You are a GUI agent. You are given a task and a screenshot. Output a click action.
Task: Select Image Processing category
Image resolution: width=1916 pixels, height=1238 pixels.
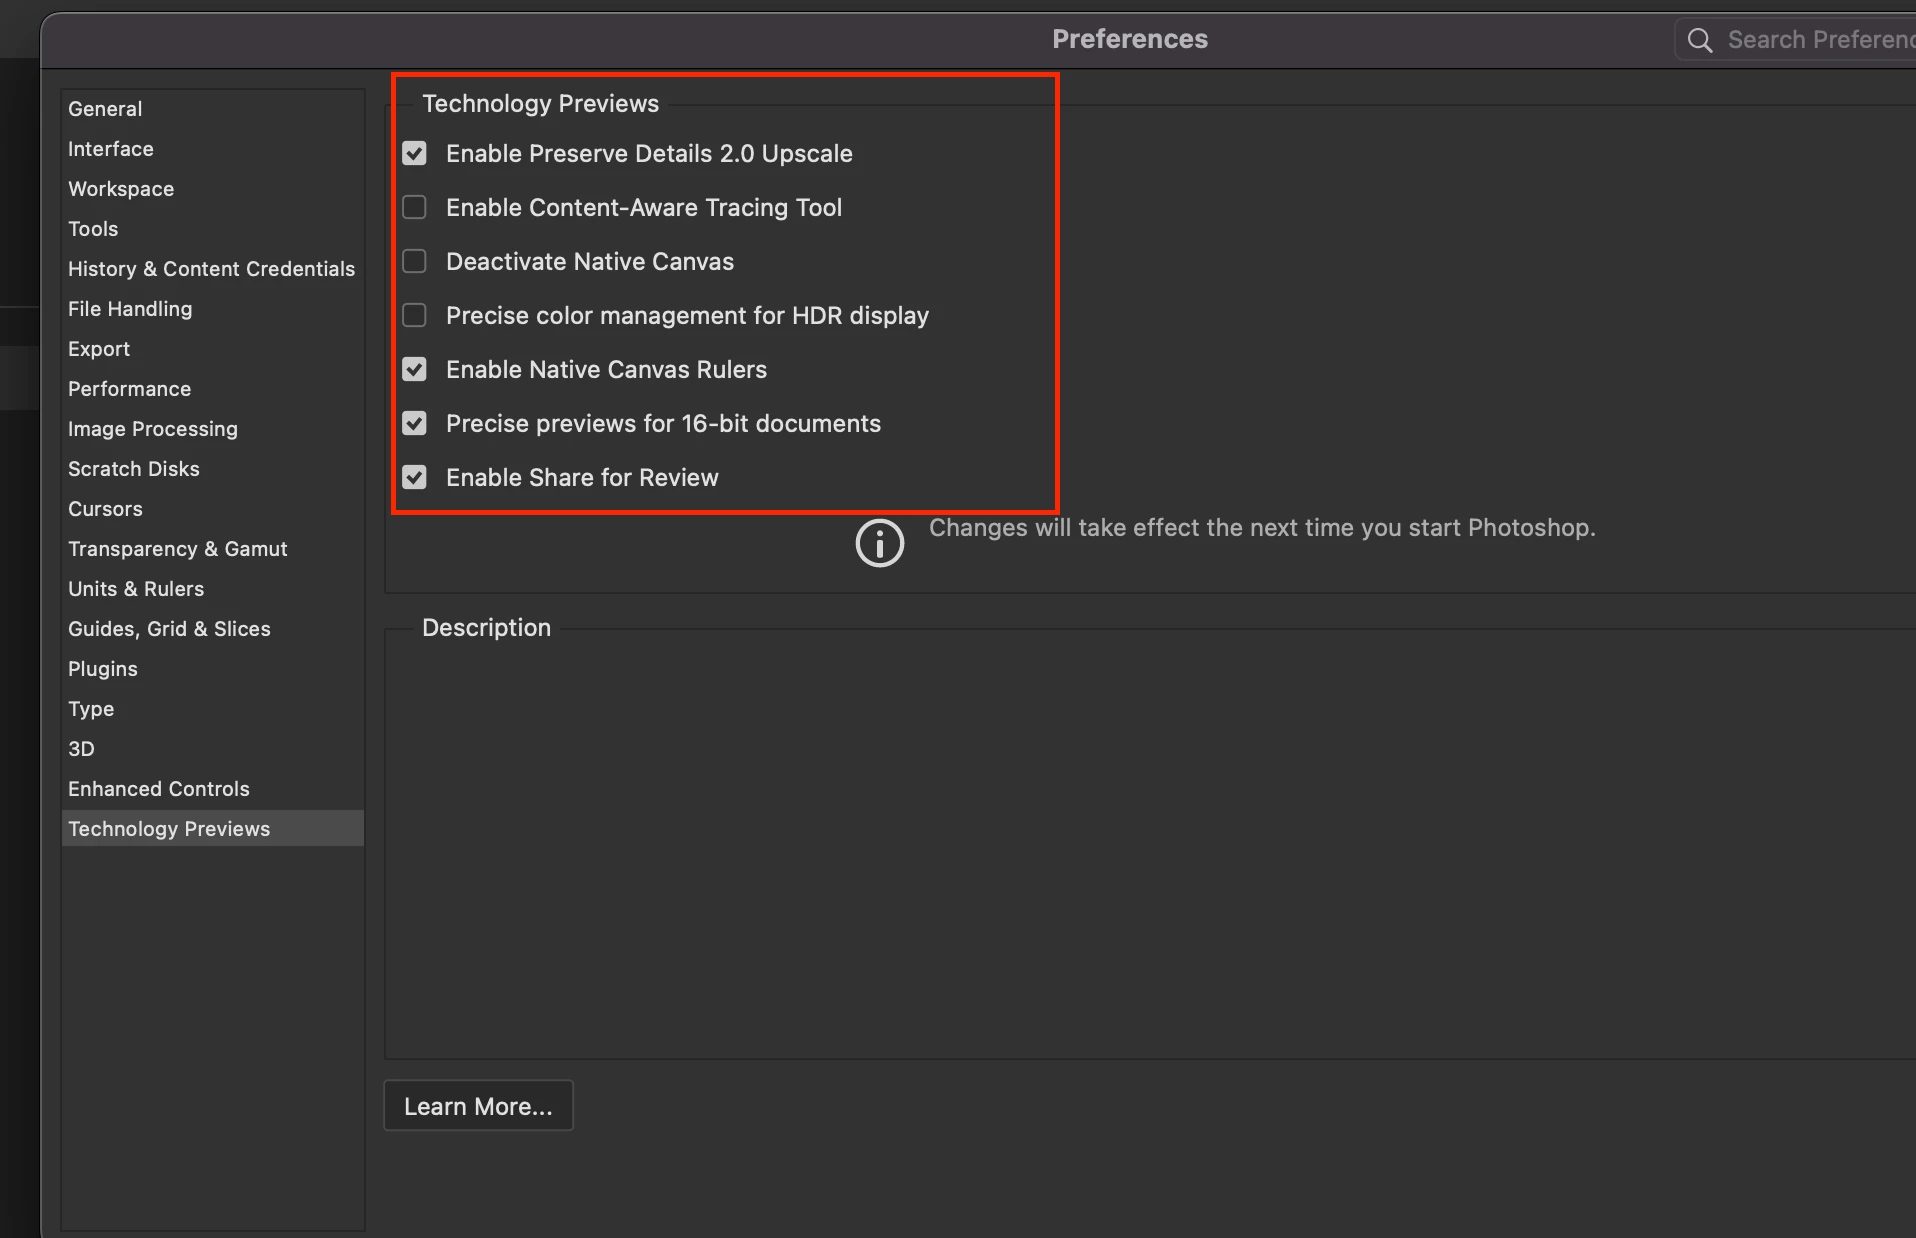tap(212, 428)
